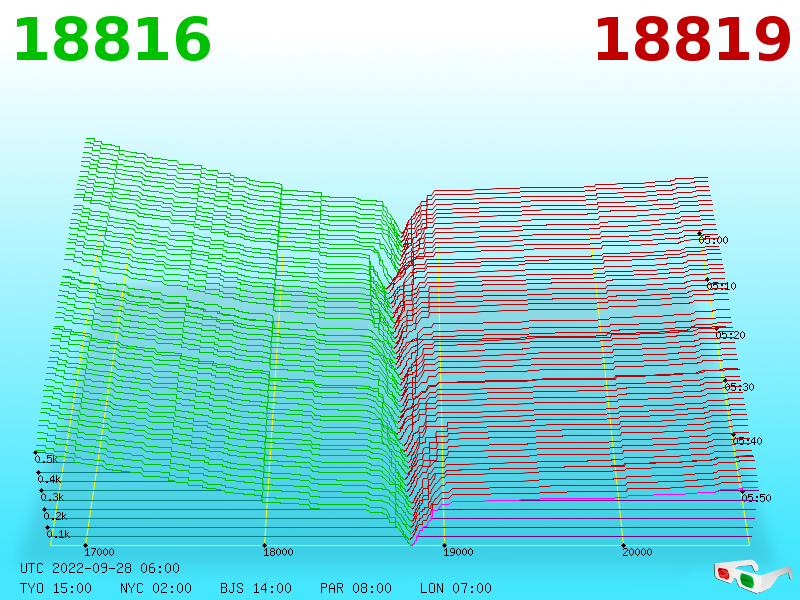The image size is (800, 600).
Task: Click the TYO 15:00 time
Action: (56, 588)
